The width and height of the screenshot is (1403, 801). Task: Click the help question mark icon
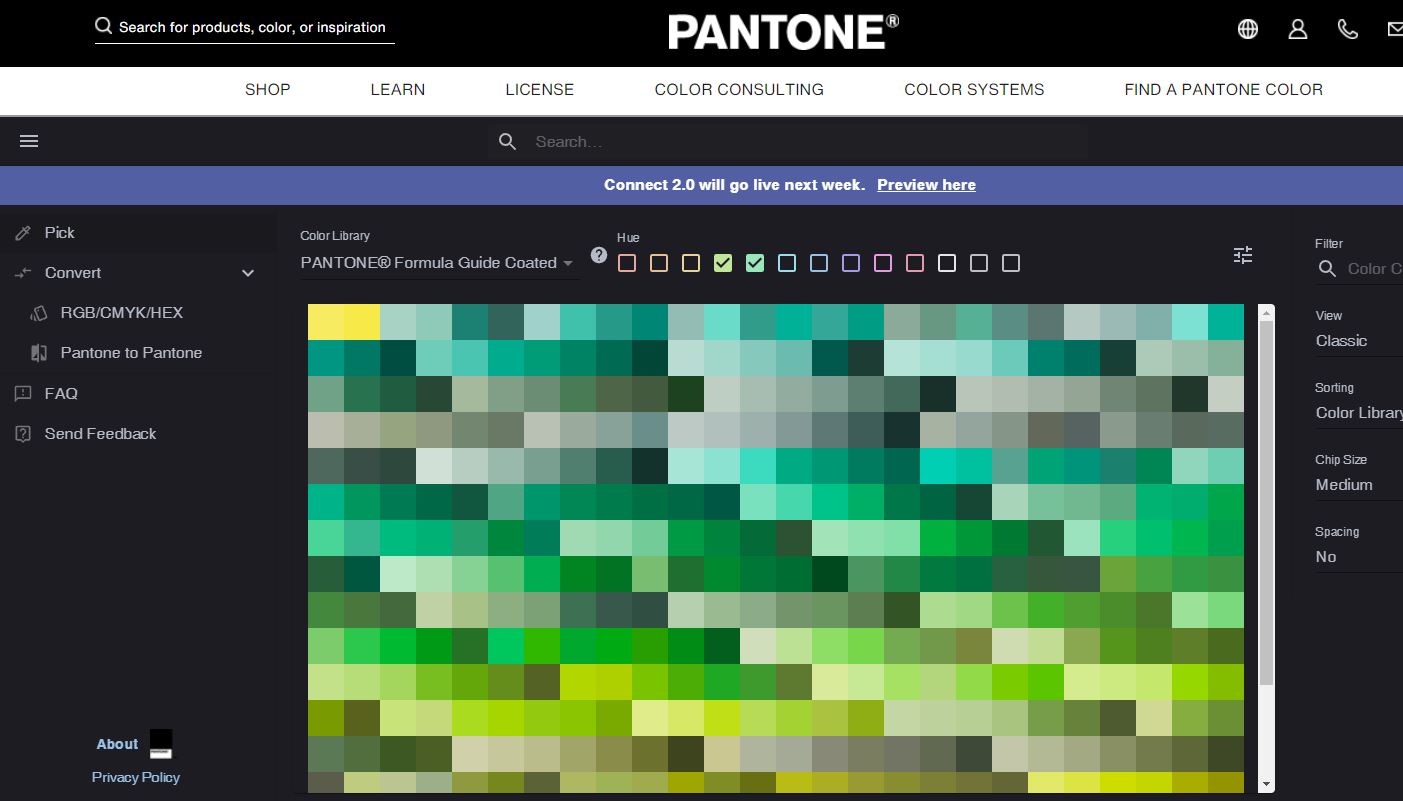(599, 255)
